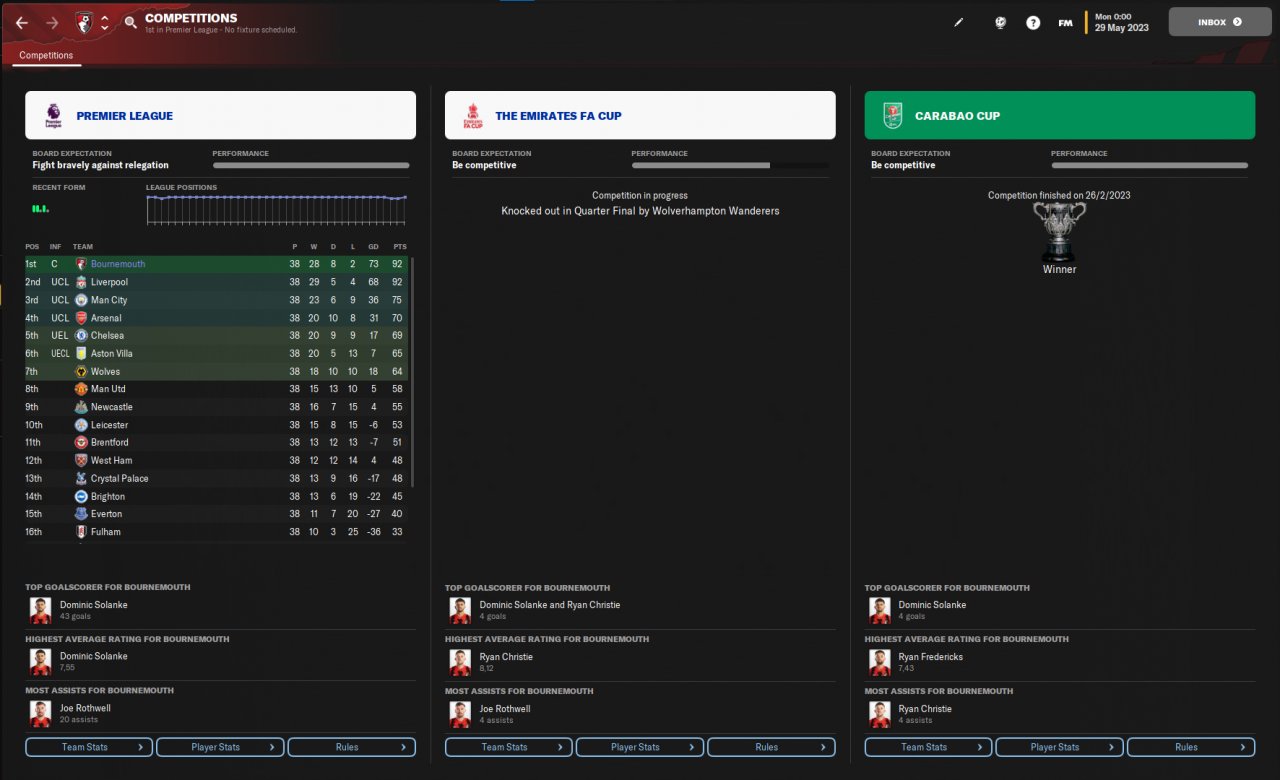1280x780 pixels.
Task: Open the FM menu icon
Action: (1066, 22)
